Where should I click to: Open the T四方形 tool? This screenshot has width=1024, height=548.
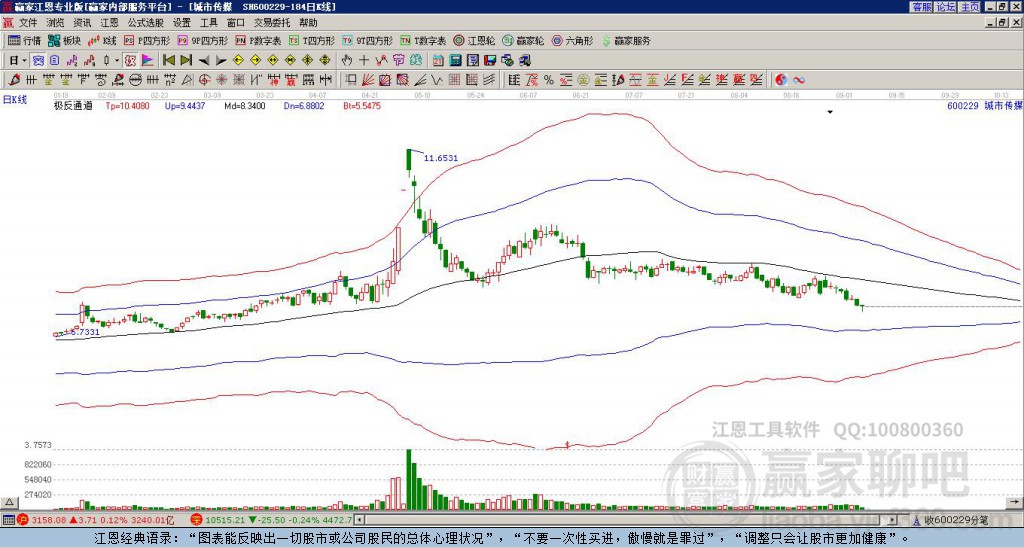coord(312,40)
